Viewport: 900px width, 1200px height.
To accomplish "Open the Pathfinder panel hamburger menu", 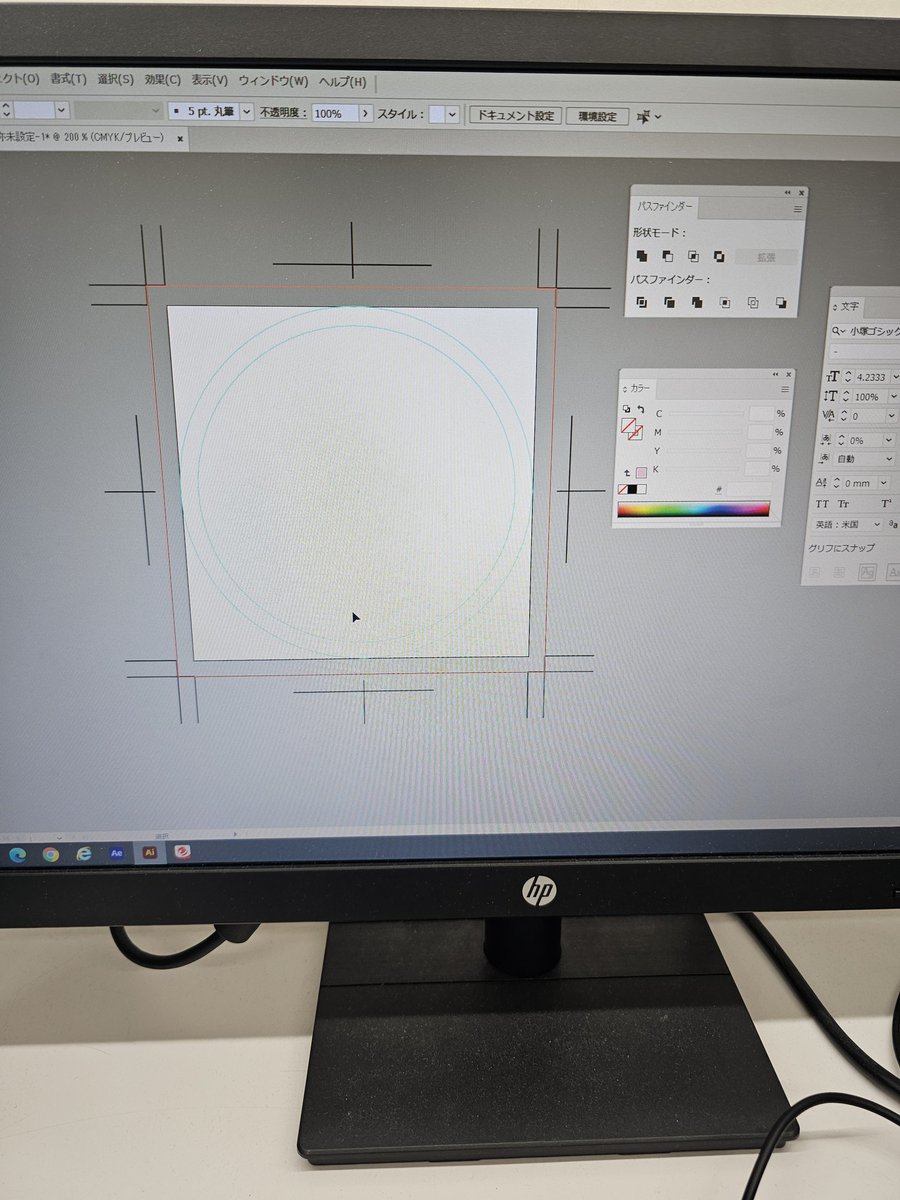I will [x=798, y=210].
